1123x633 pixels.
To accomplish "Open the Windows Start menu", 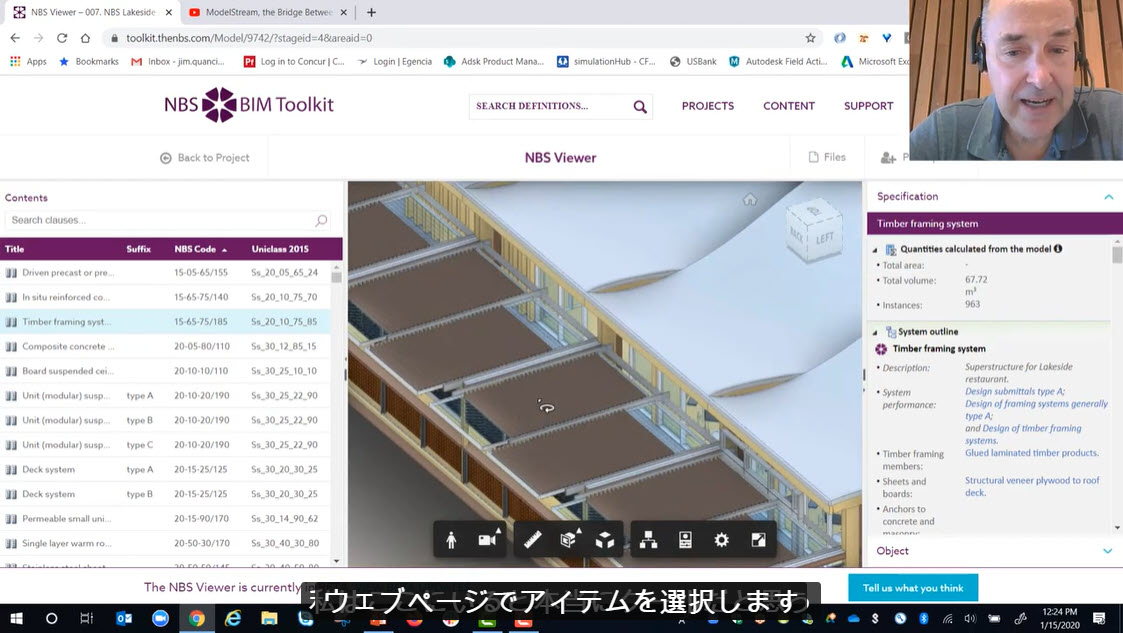I will point(16,619).
